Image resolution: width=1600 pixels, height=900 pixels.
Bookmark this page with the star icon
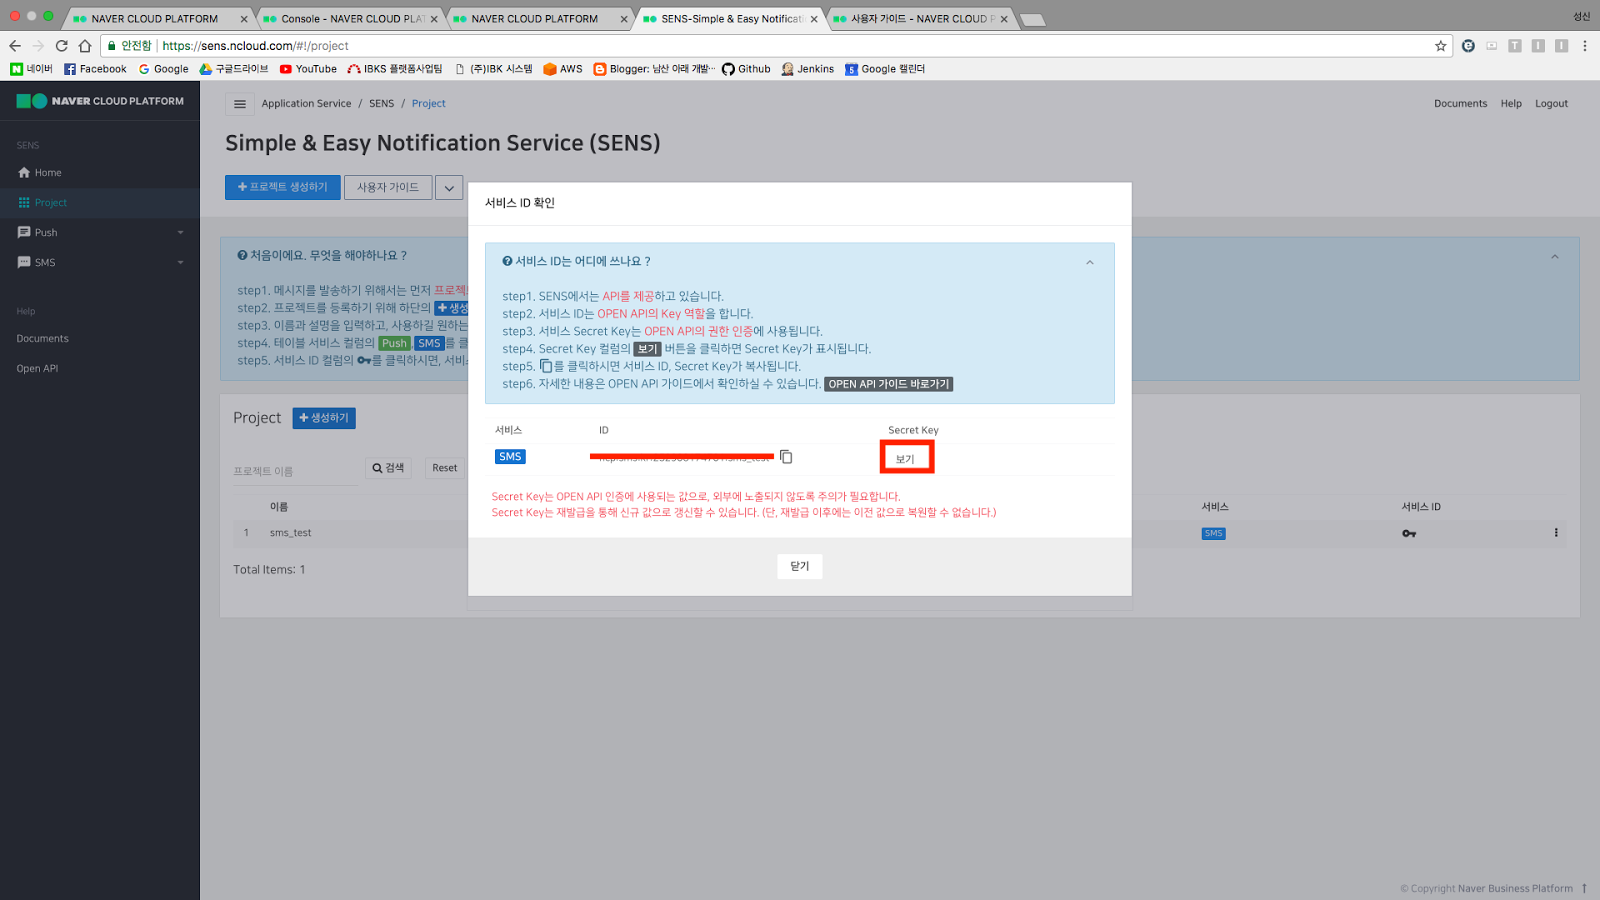coord(1441,46)
